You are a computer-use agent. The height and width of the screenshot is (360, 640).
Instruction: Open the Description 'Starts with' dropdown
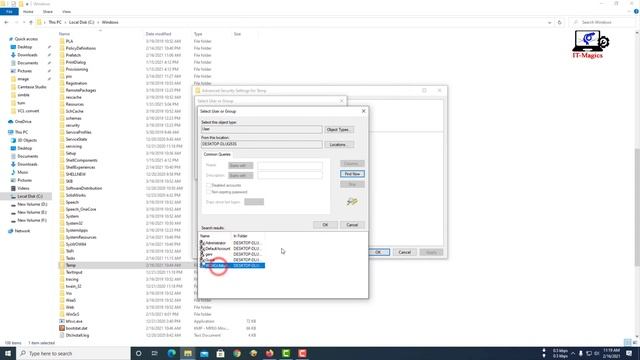point(240,176)
